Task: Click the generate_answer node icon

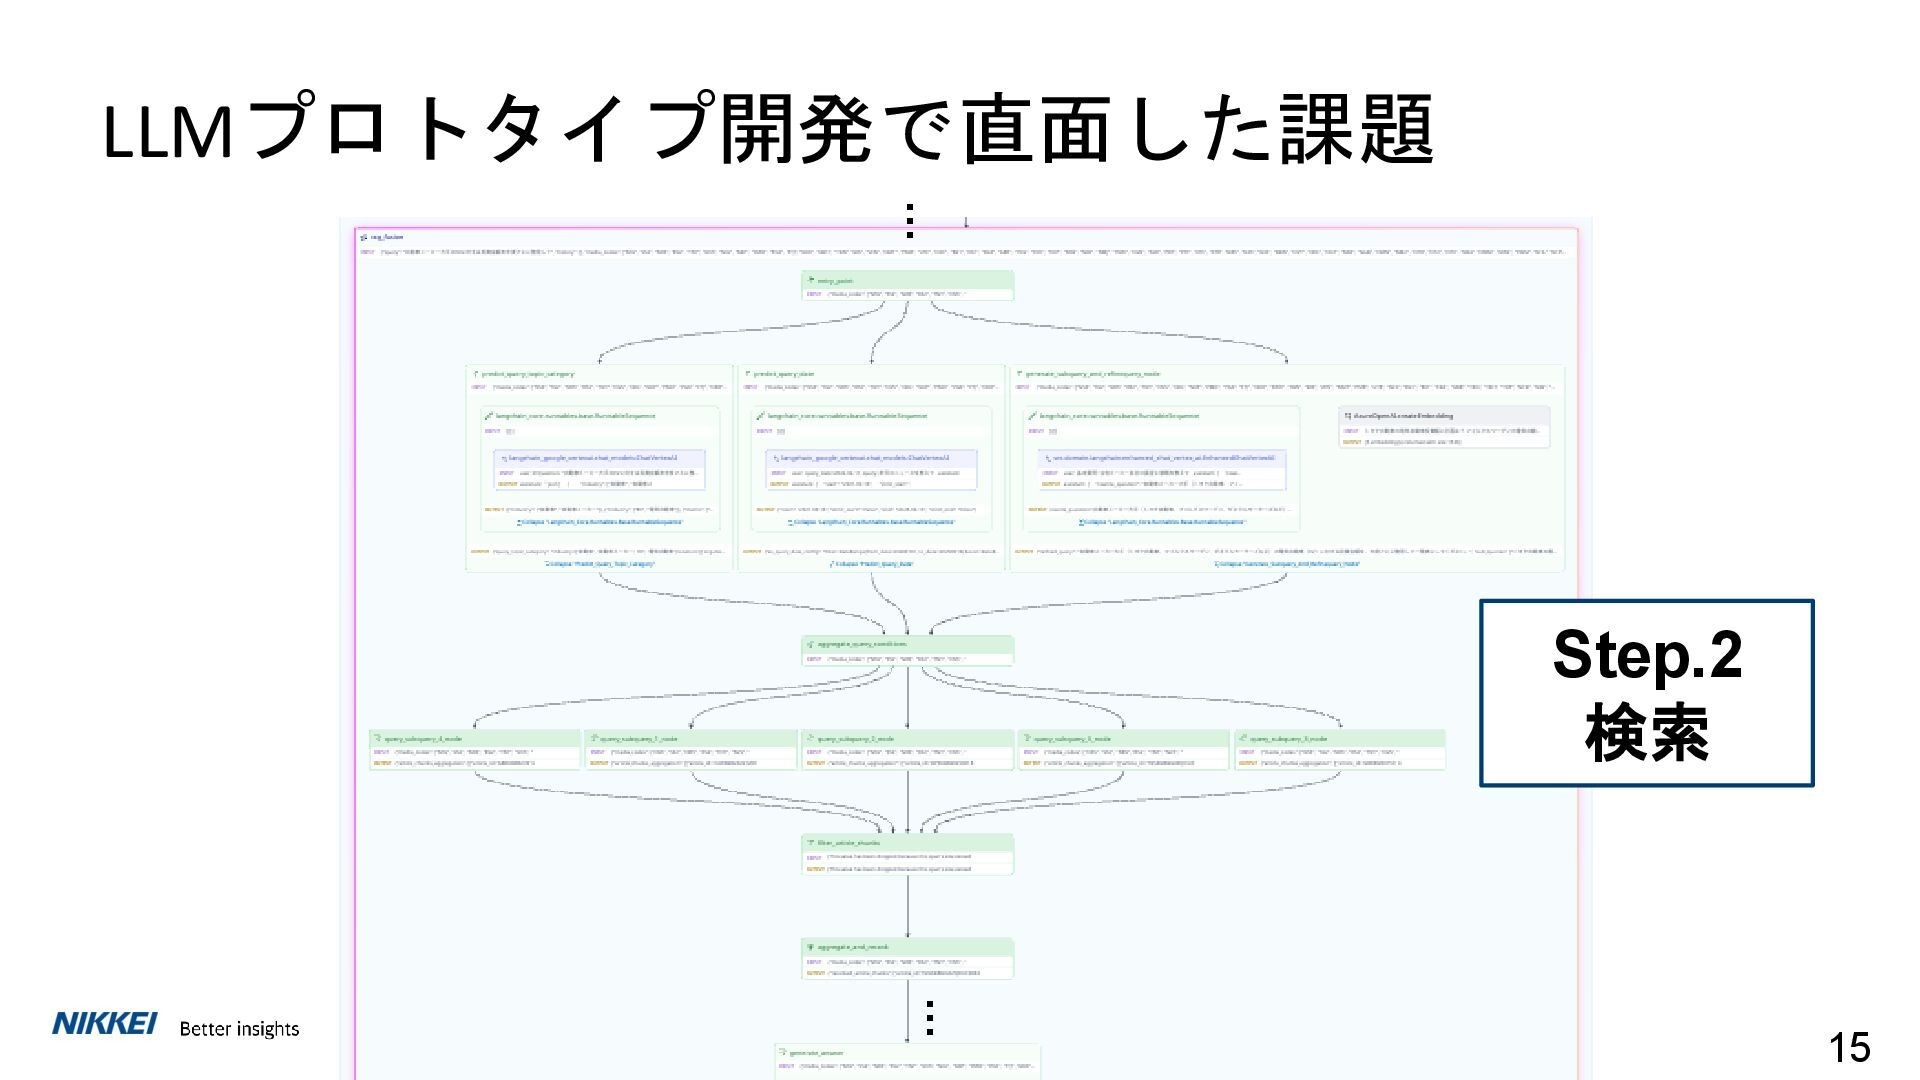Action: (x=784, y=1053)
